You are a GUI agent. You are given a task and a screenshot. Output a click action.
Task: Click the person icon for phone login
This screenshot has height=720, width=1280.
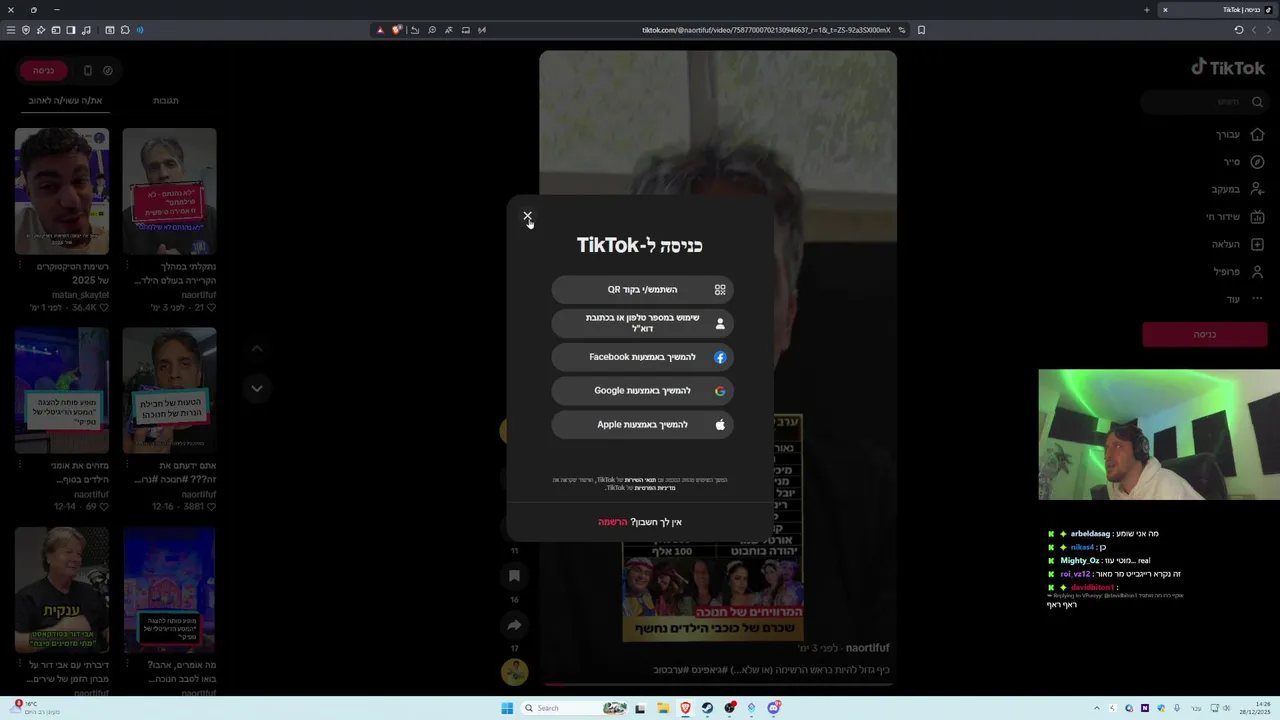720,324
